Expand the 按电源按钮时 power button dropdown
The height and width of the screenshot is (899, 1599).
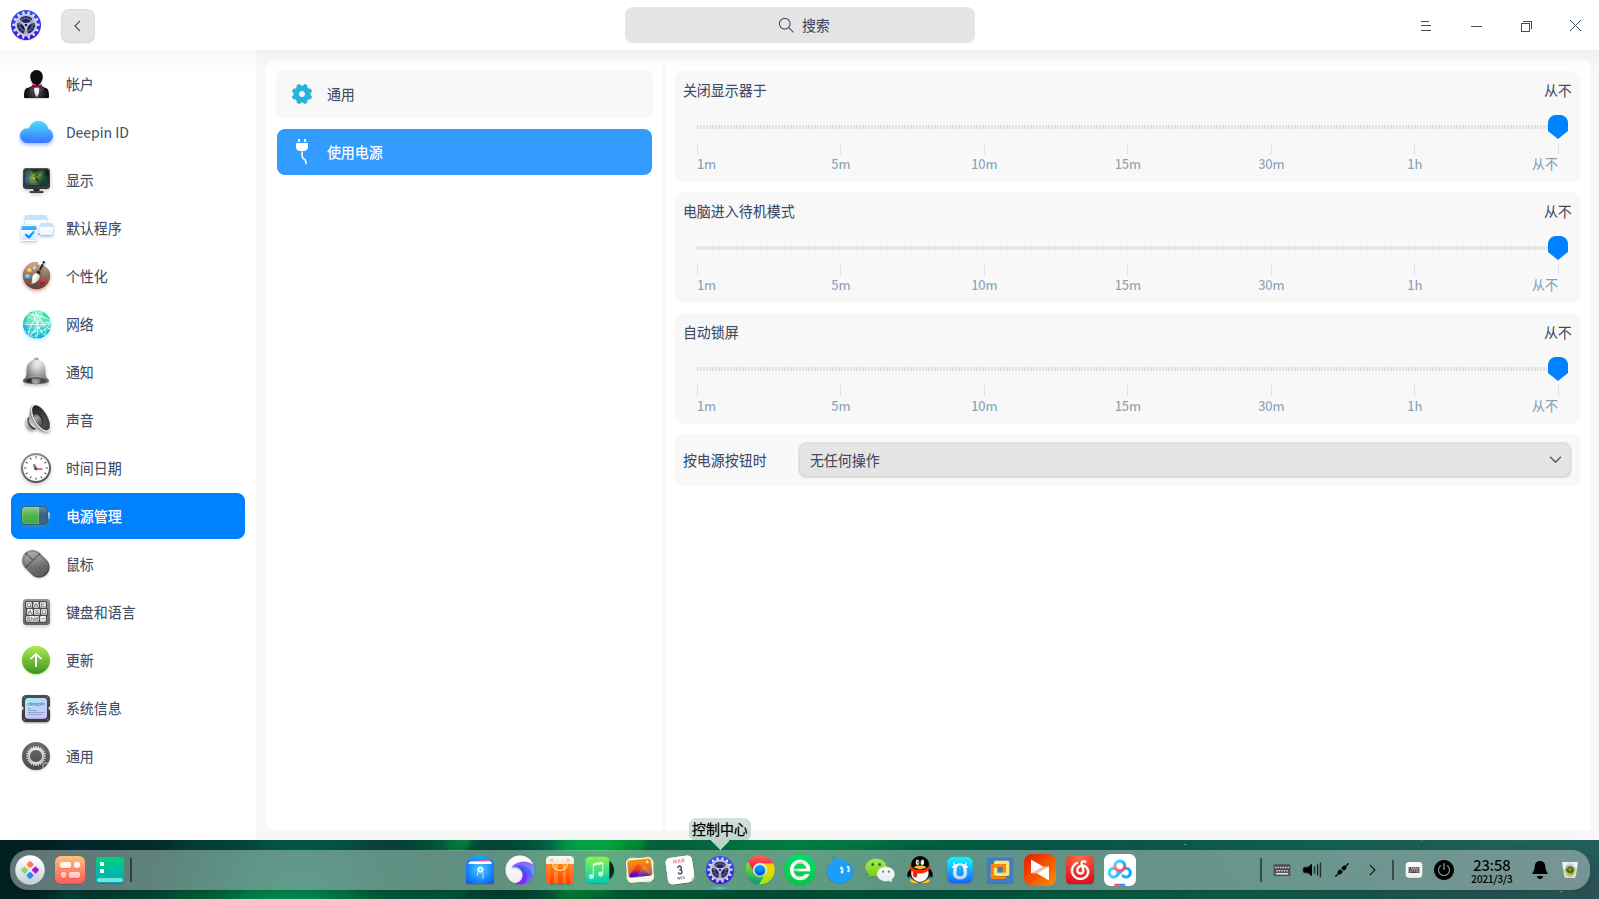pyautogui.click(x=1184, y=460)
